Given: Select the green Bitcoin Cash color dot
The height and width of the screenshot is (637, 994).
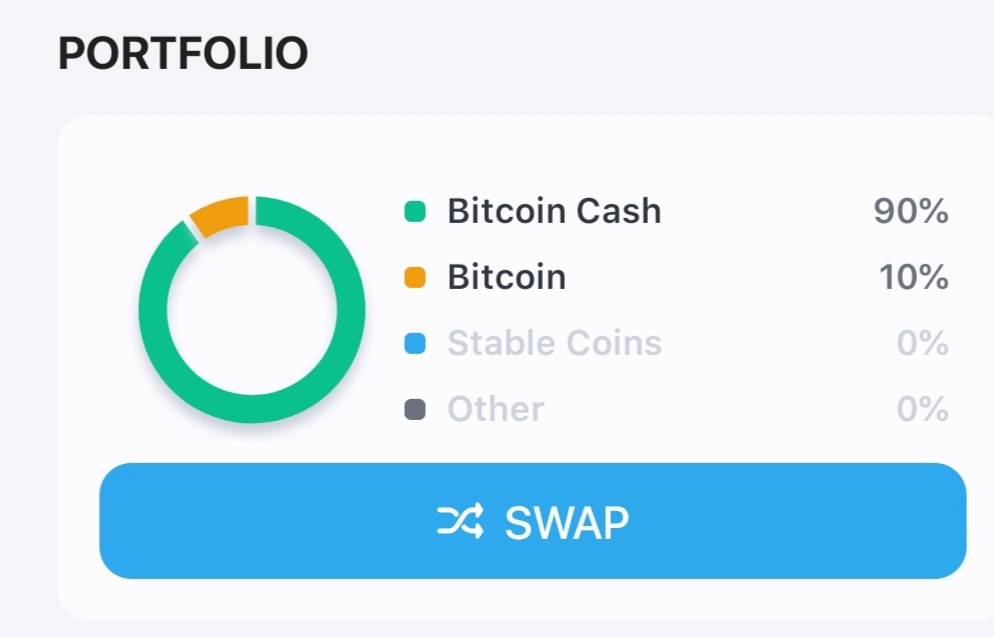Looking at the screenshot, I should 415,211.
